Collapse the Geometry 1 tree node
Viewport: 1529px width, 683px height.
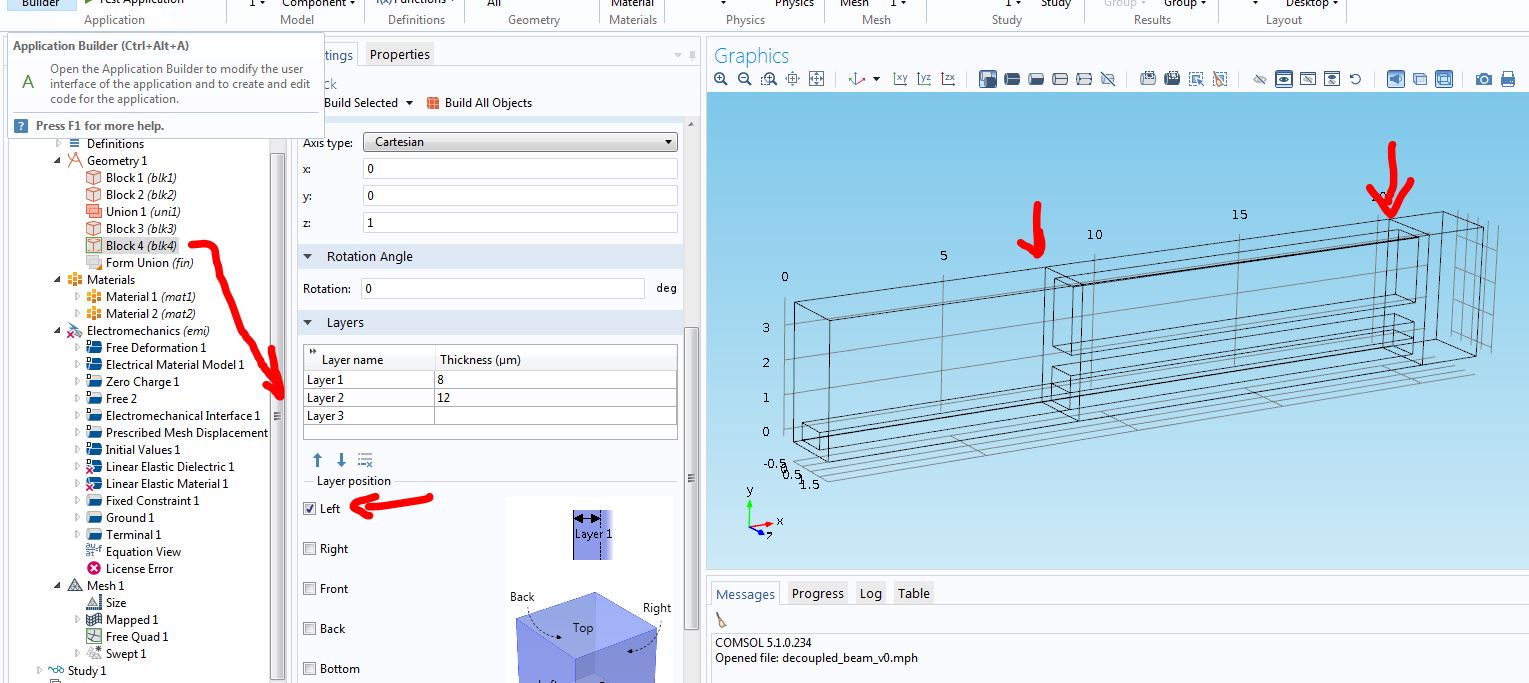coord(58,161)
